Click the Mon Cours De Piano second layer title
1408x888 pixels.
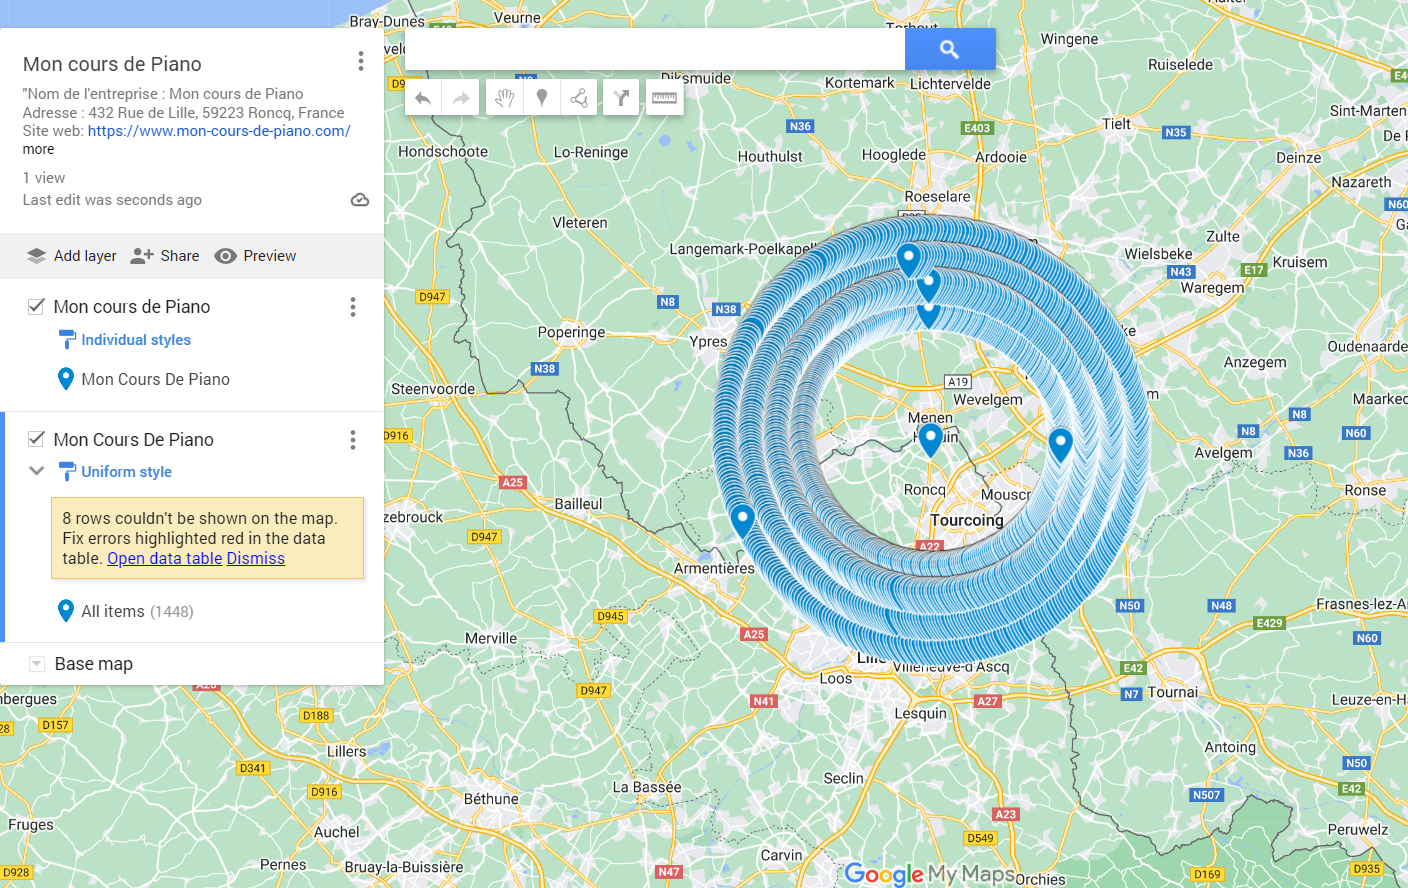(134, 440)
